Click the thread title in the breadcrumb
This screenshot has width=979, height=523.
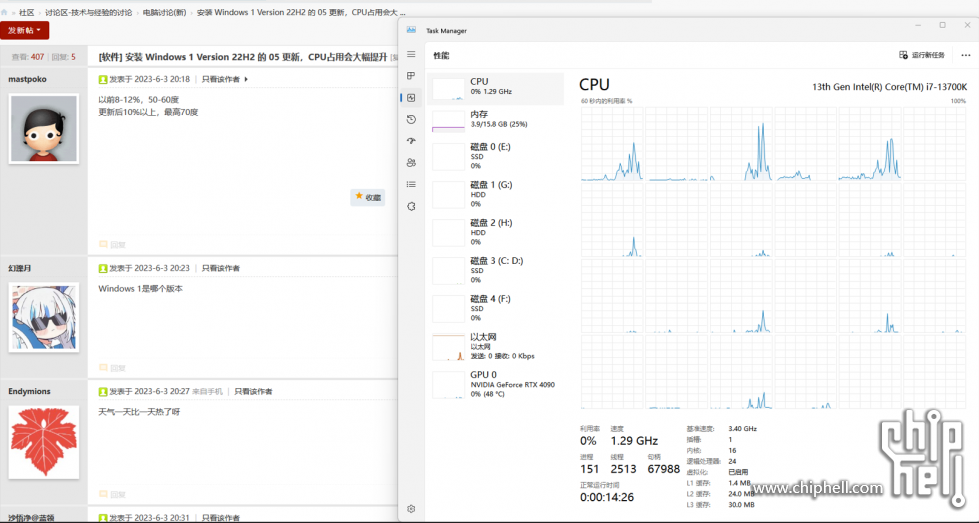(301, 12)
